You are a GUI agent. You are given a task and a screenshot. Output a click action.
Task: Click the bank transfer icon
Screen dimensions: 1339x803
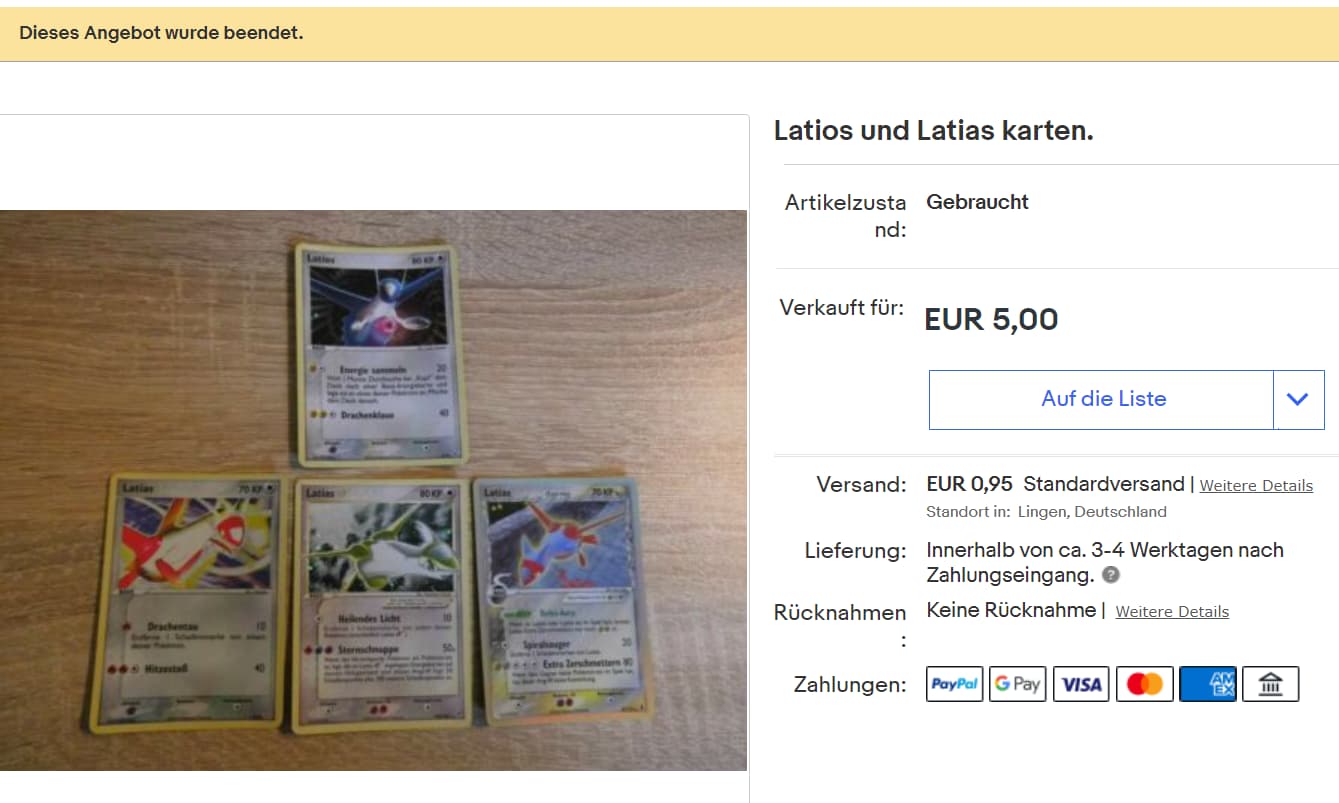point(1270,684)
